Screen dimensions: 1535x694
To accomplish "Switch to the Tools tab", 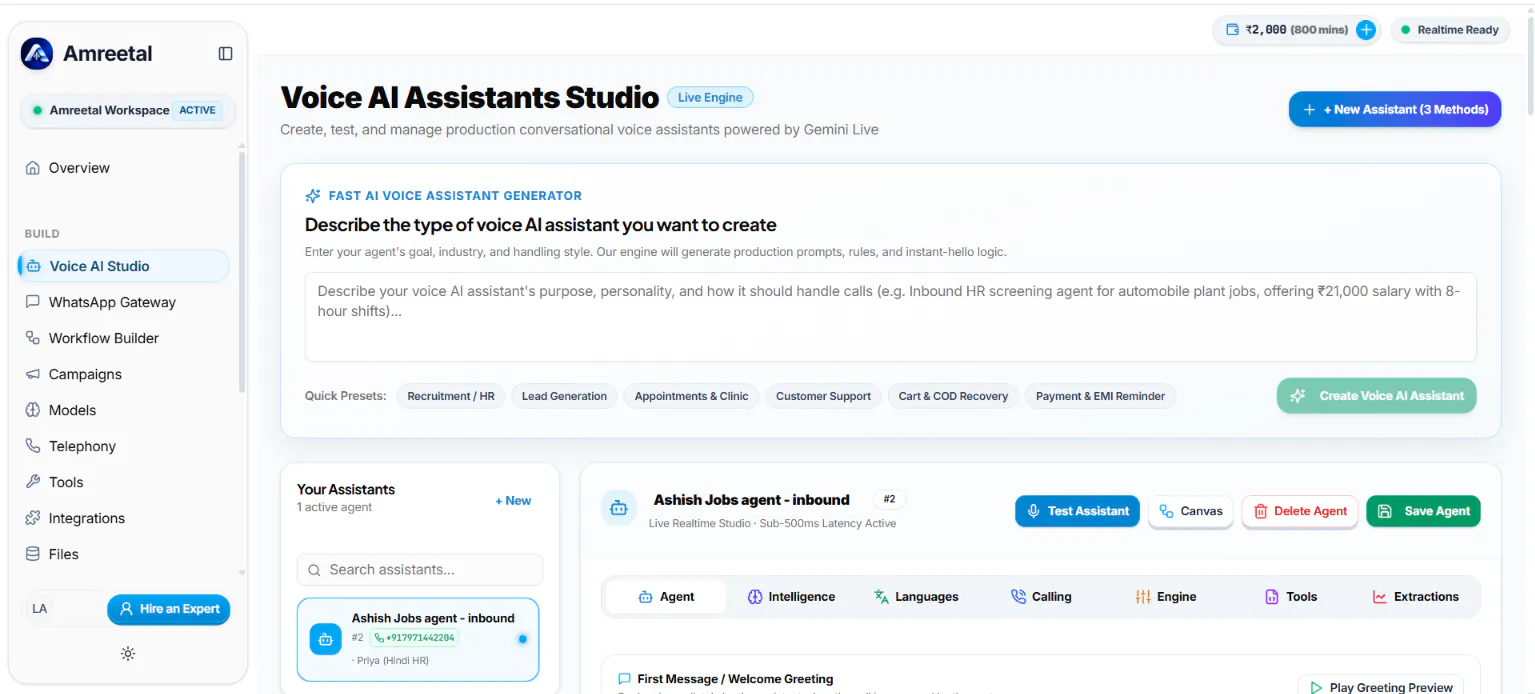I will click(1291, 597).
